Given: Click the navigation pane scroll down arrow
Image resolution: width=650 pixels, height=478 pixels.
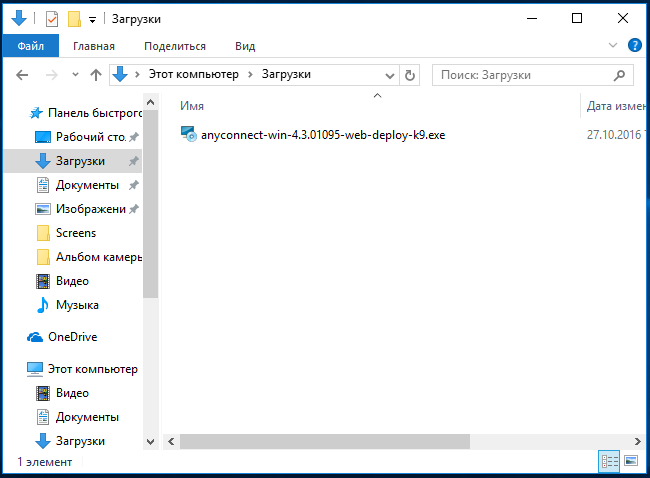Looking at the screenshot, I should click(x=150, y=442).
